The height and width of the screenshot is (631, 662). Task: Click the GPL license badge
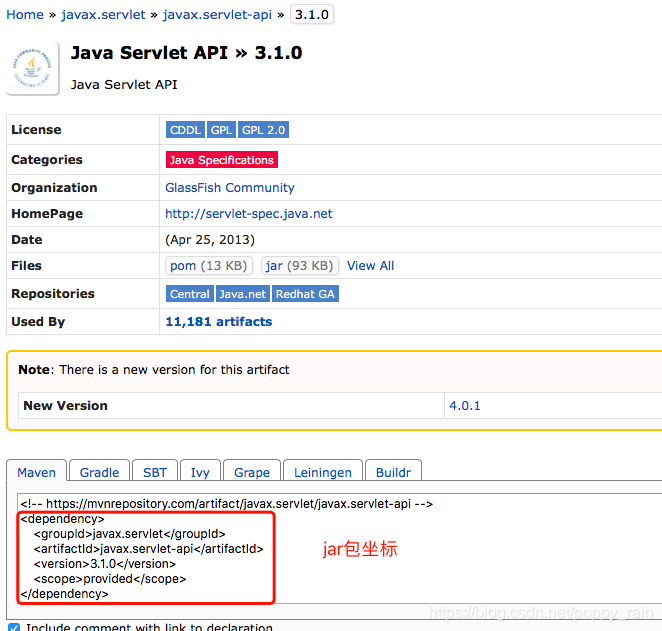pyautogui.click(x=221, y=130)
